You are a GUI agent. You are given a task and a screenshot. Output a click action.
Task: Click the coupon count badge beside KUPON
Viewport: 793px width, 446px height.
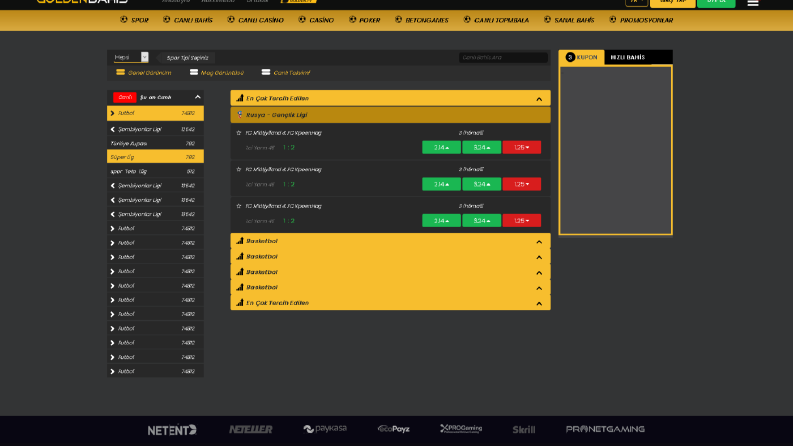[570, 57]
